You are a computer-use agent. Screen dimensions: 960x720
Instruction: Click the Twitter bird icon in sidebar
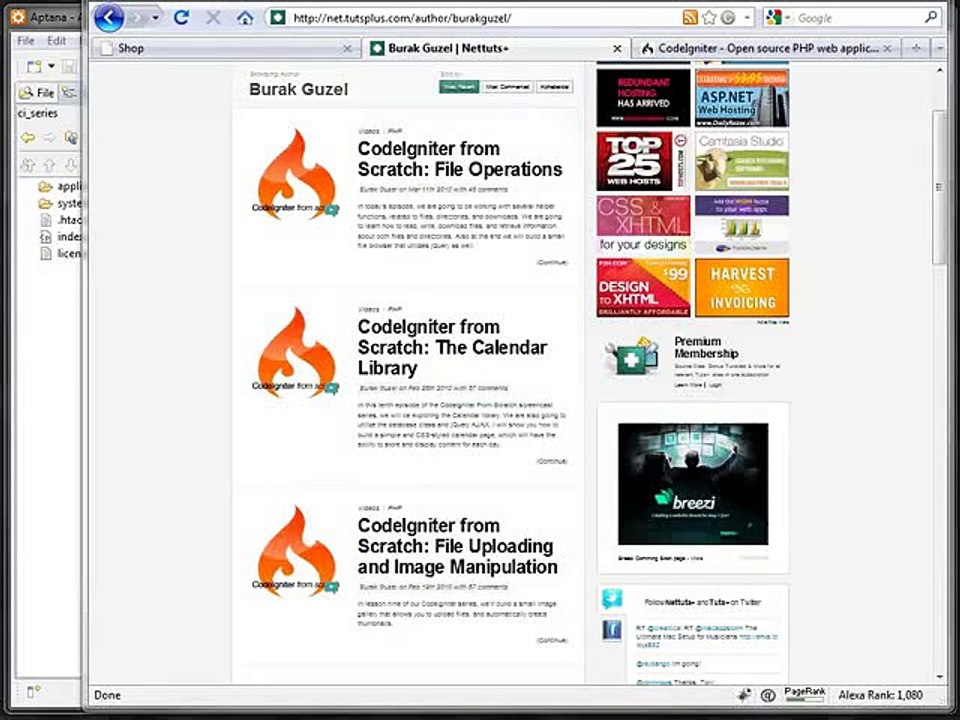(x=612, y=599)
